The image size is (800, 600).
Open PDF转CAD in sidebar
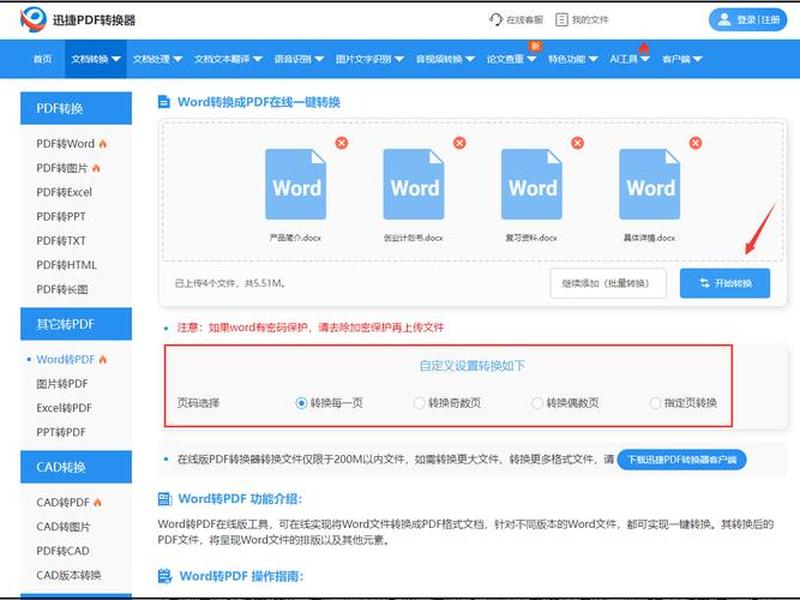coord(63,551)
